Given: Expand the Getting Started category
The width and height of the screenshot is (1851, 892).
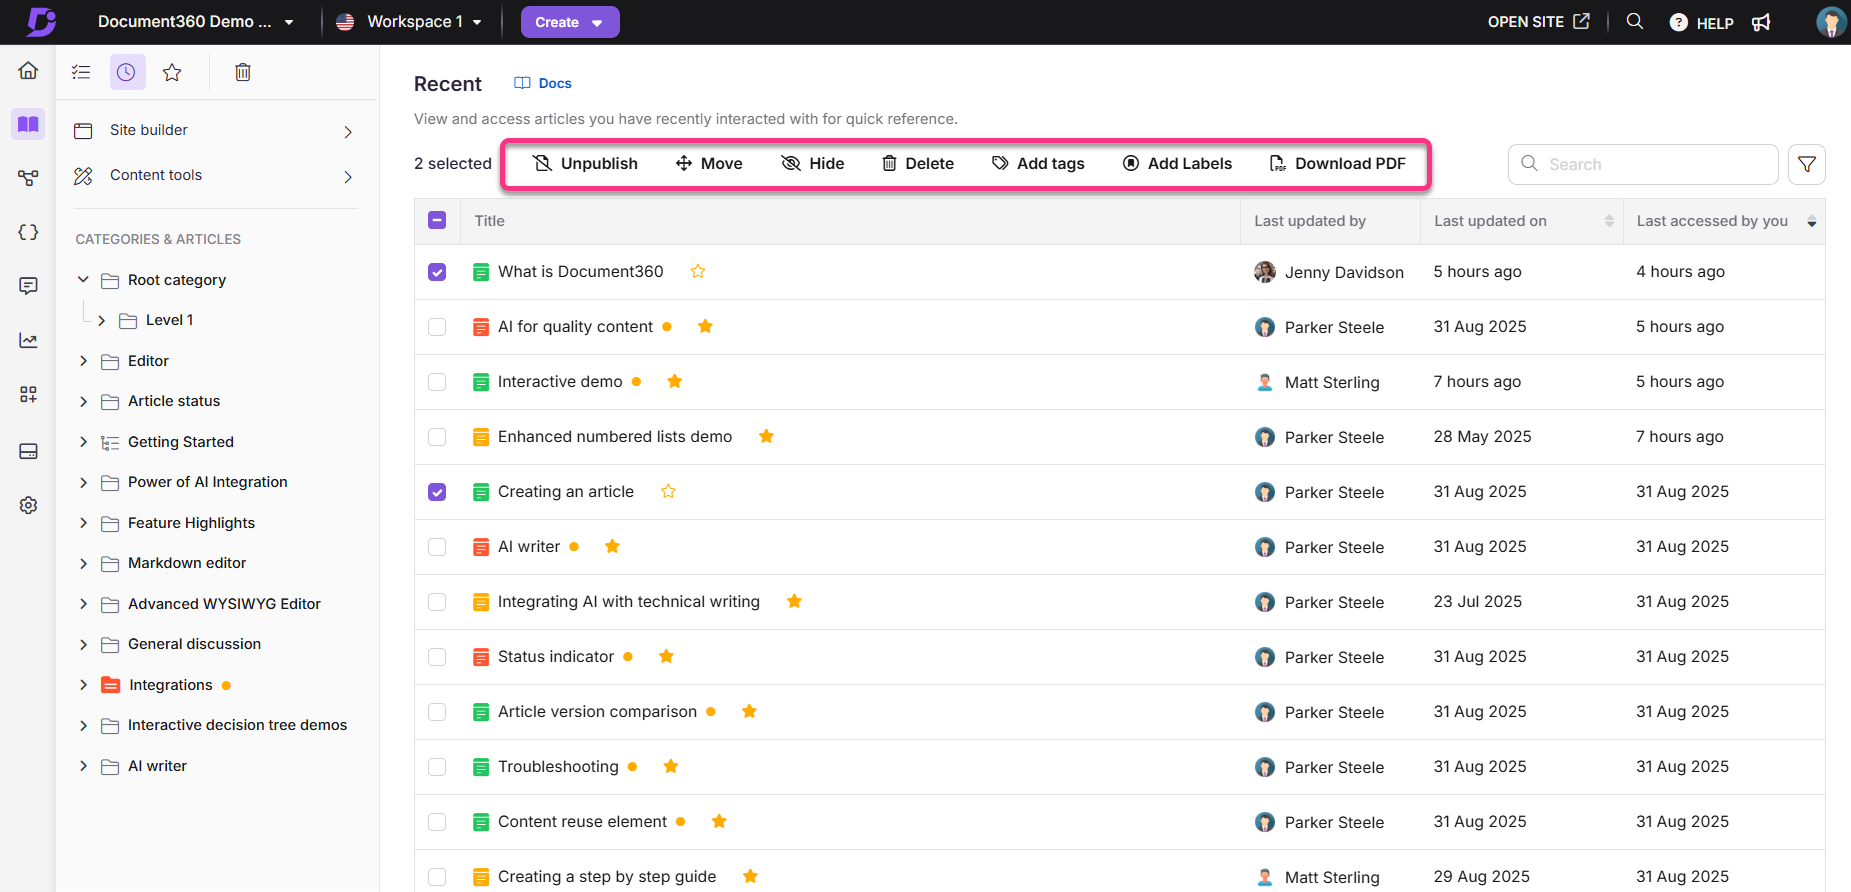Looking at the screenshot, I should pos(83,442).
